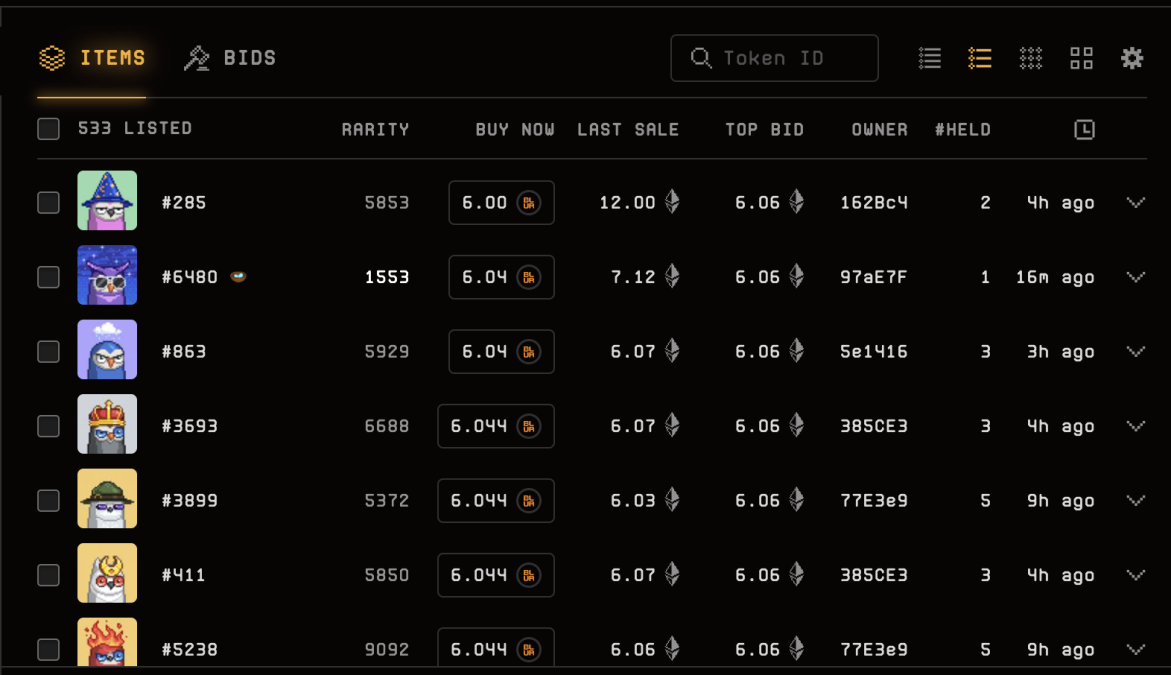Open the wizard hat owl thumbnail #285
The width and height of the screenshot is (1171, 675).
[x=107, y=200]
